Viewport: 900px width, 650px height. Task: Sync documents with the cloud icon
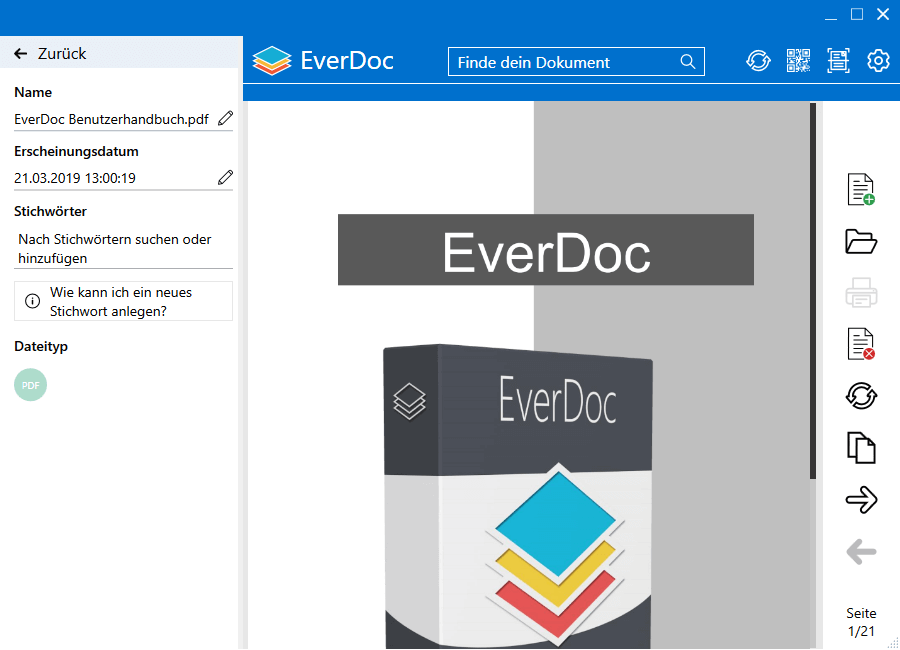click(758, 61)
